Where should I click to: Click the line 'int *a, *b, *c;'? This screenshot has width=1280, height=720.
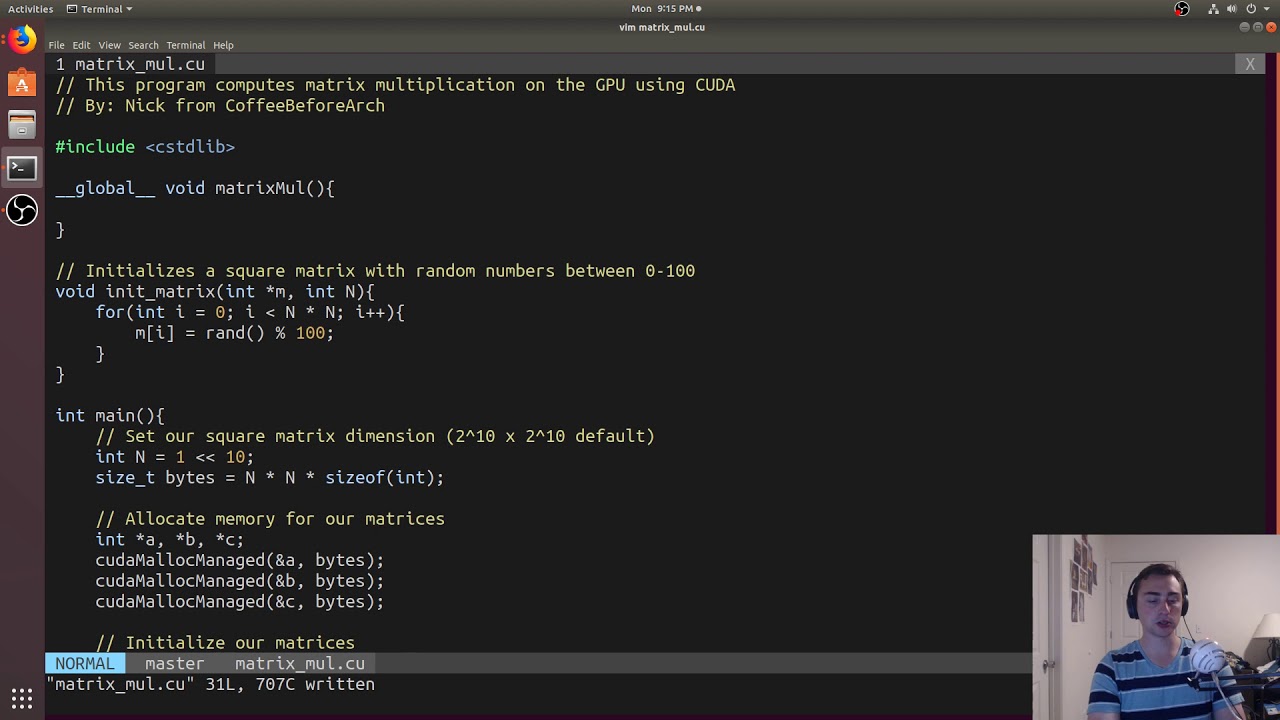pyautogui.click(x=170, y=539)
